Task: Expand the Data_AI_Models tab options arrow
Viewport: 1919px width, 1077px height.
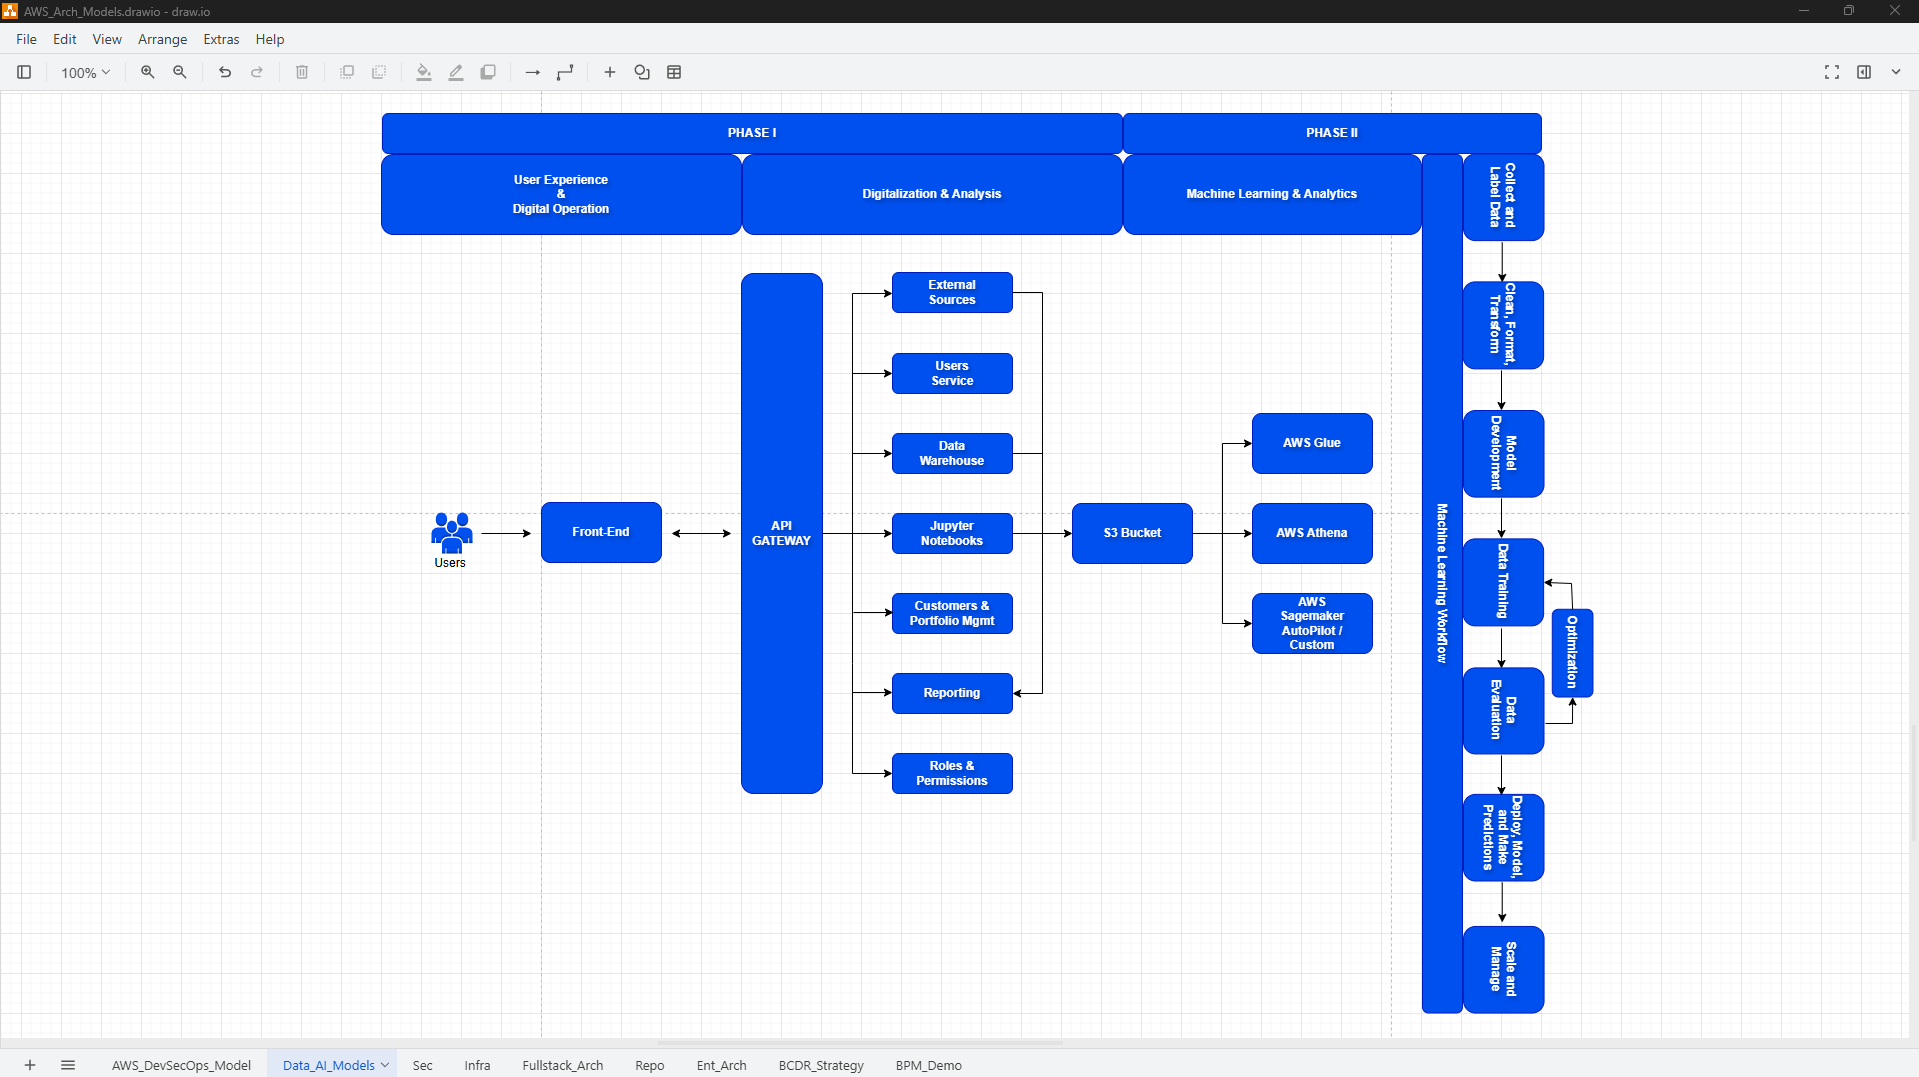Action: [385, 1065]
